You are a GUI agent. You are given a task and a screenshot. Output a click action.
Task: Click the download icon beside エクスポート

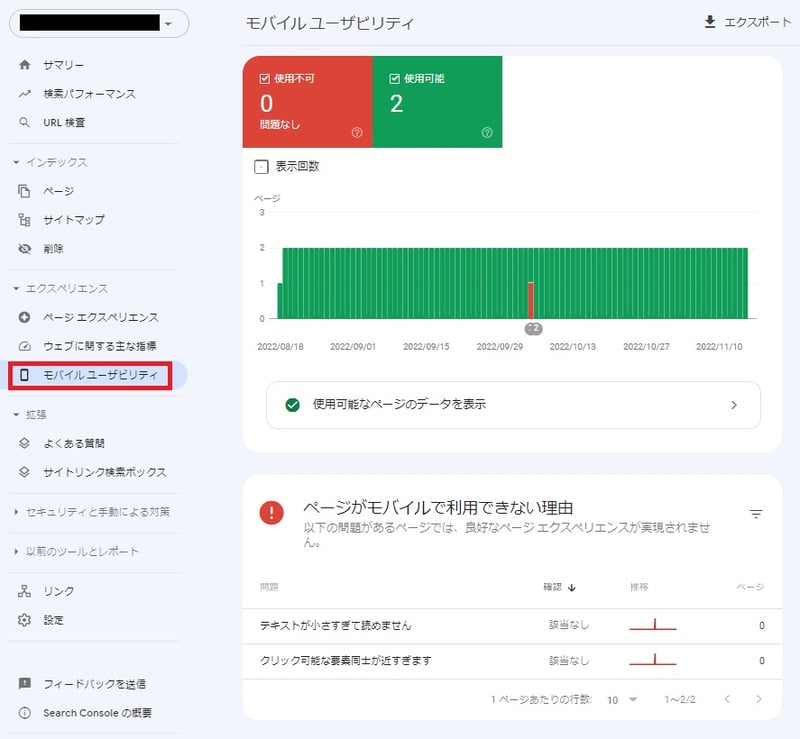click(710, 22)
